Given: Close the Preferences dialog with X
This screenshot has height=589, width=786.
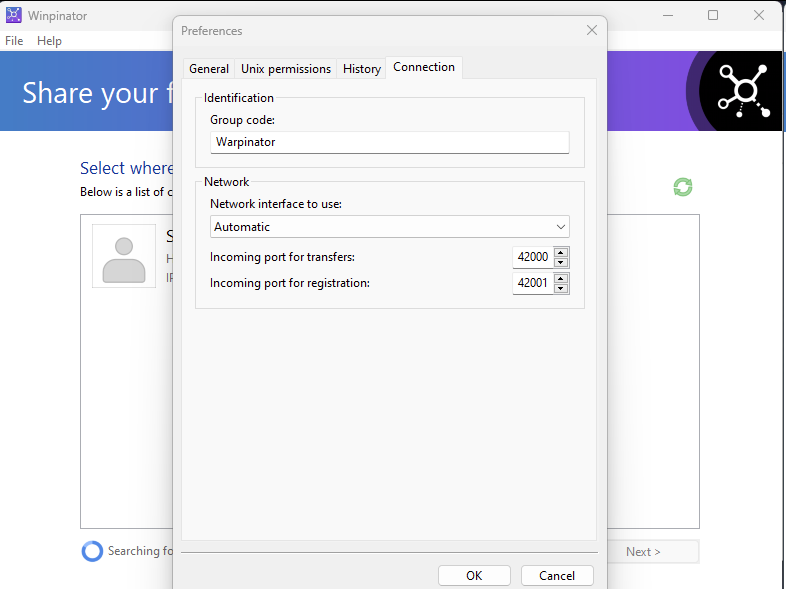Looking at the screenshot, I should (x=591, y=31).
